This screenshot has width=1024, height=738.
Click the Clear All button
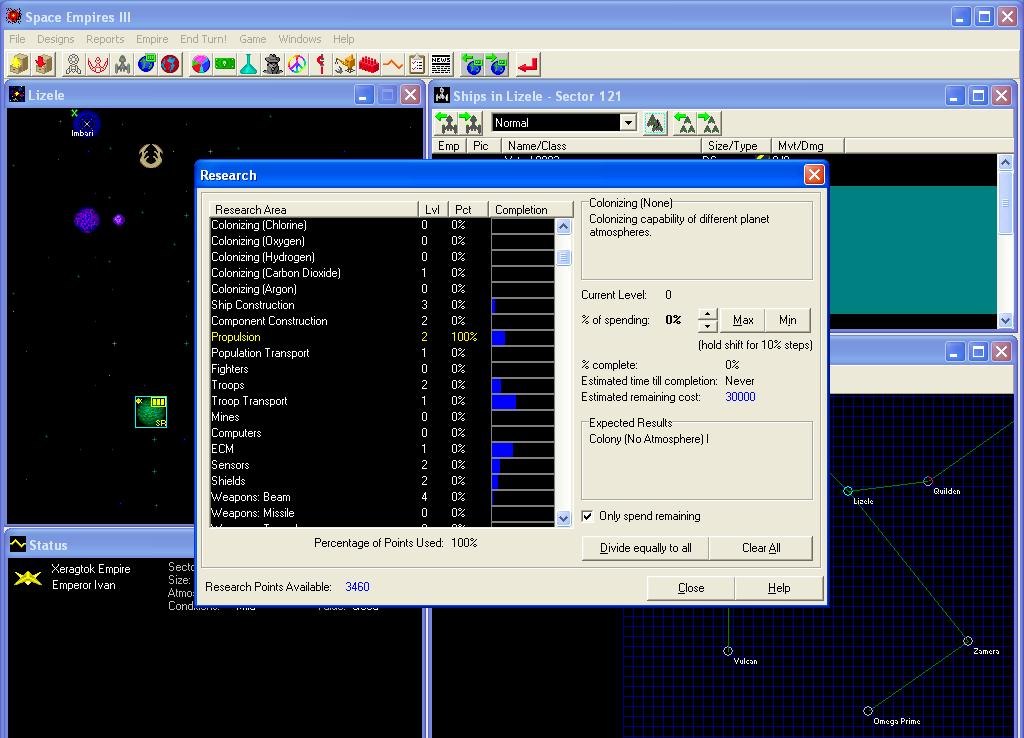click(x=761, y=548)
